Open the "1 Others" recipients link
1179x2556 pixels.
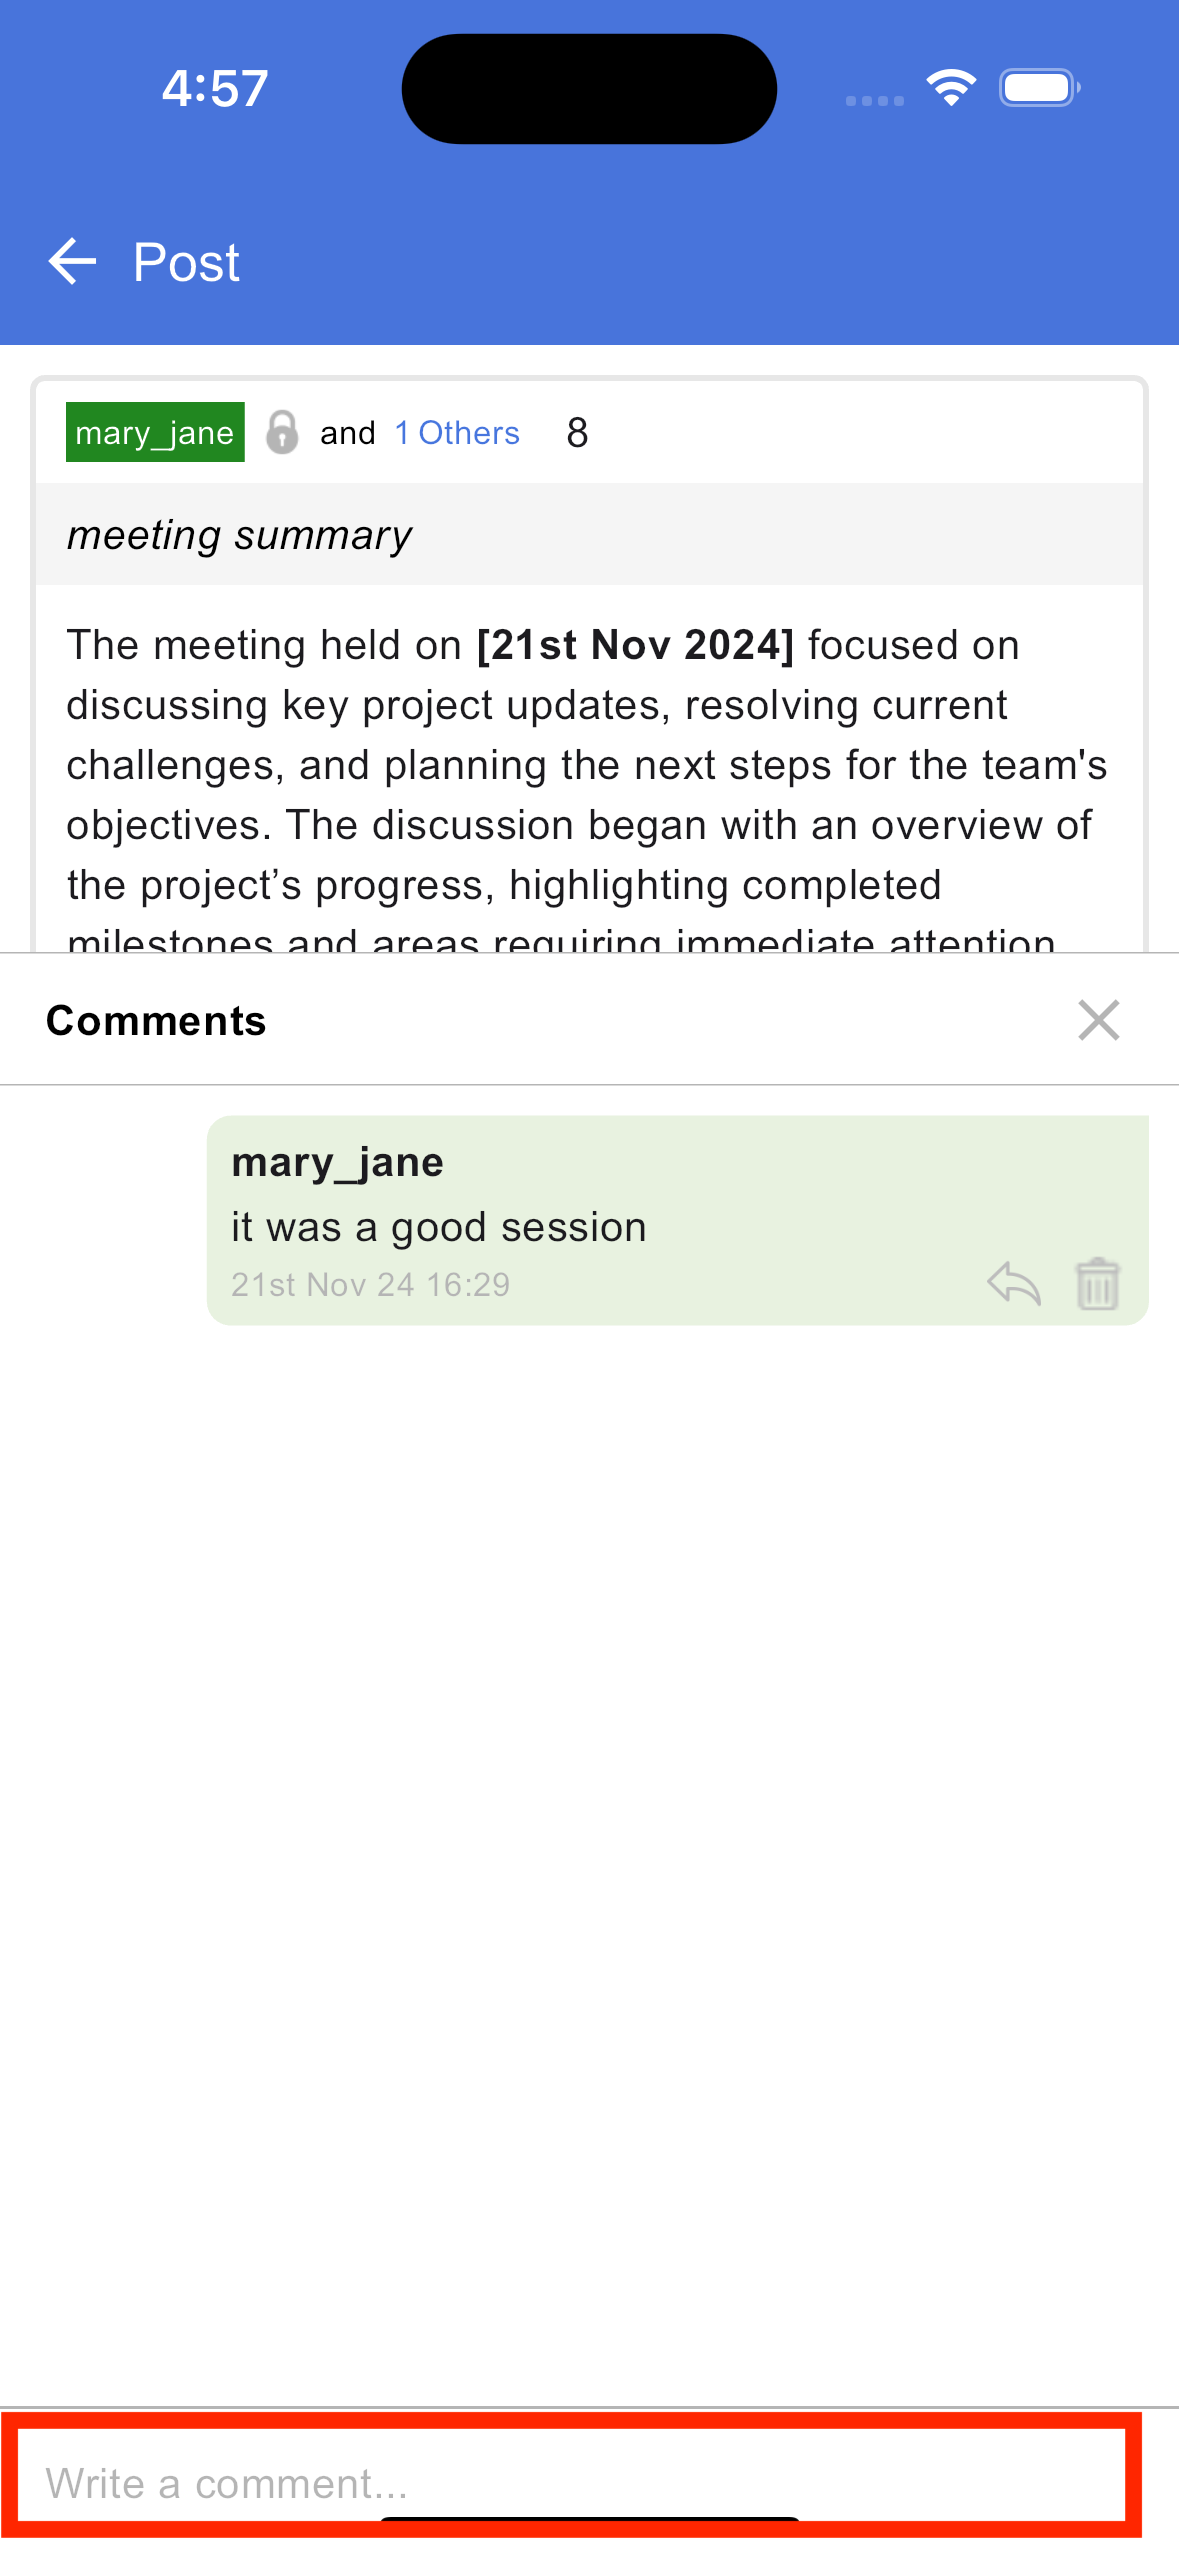pos(457,433)
